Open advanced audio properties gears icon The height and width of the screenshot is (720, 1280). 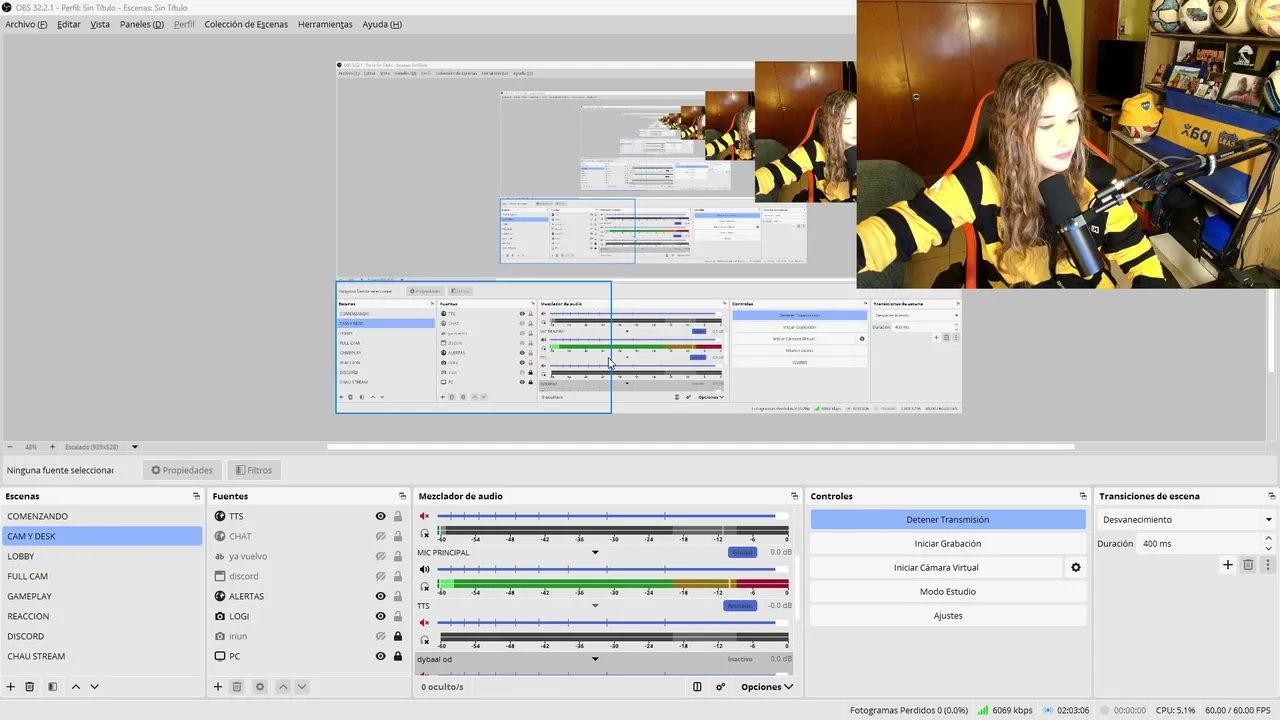pyautogui.click(x=720, y=687)
